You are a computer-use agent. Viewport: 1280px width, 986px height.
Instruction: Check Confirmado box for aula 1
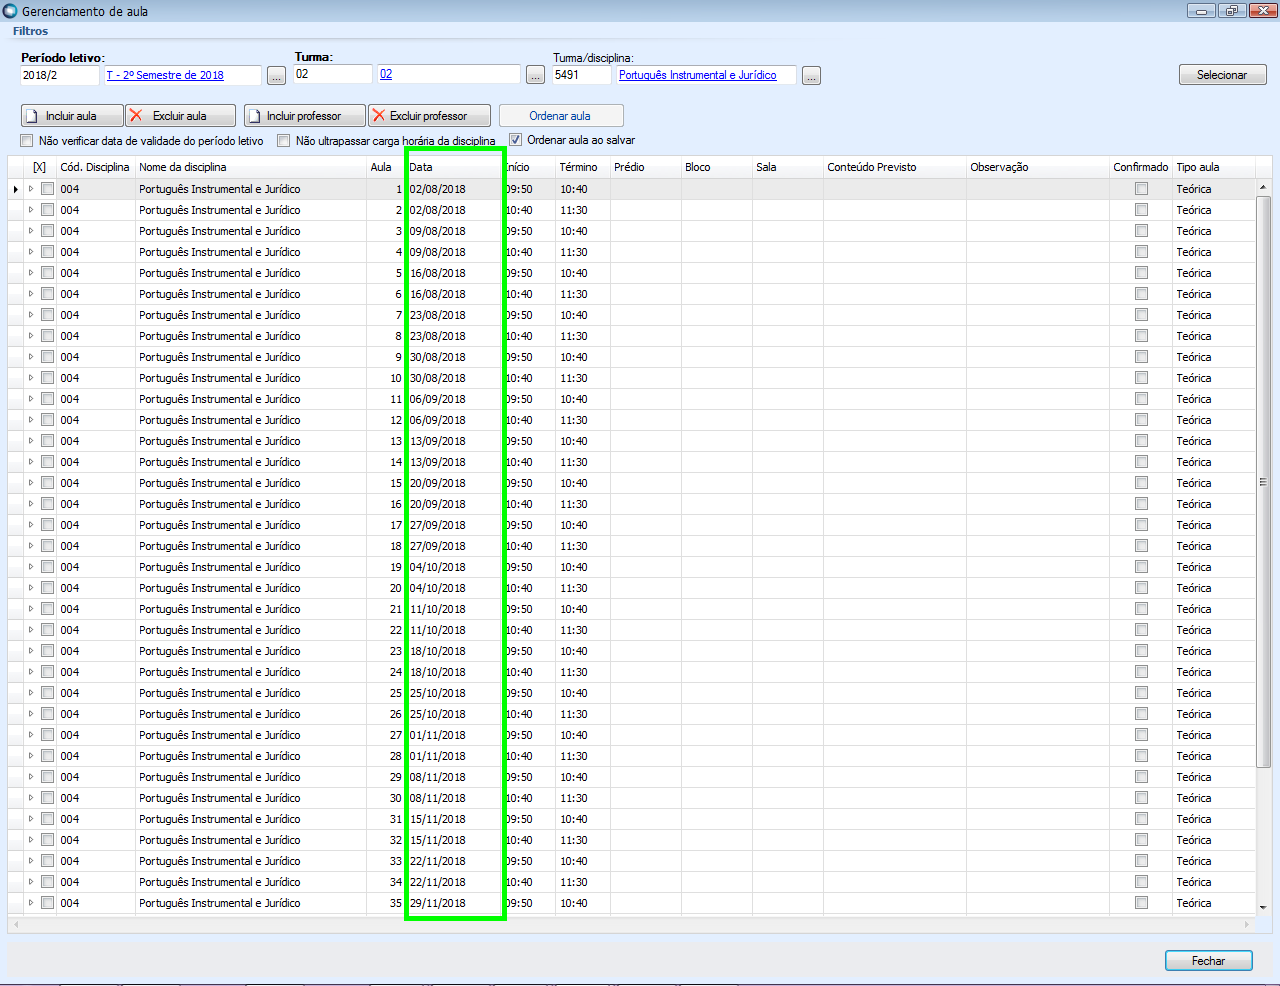(x=1141, y=189)
